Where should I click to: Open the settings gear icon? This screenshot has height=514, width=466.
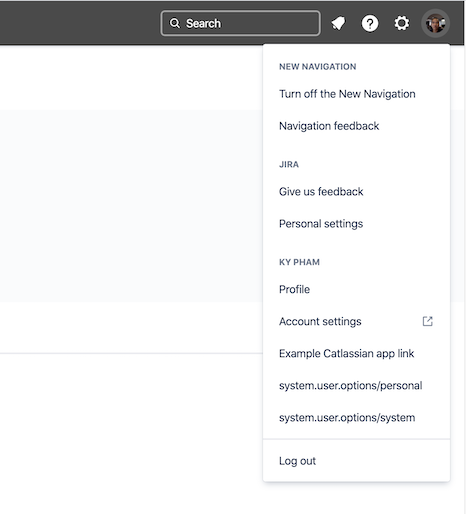click(402, 23)
